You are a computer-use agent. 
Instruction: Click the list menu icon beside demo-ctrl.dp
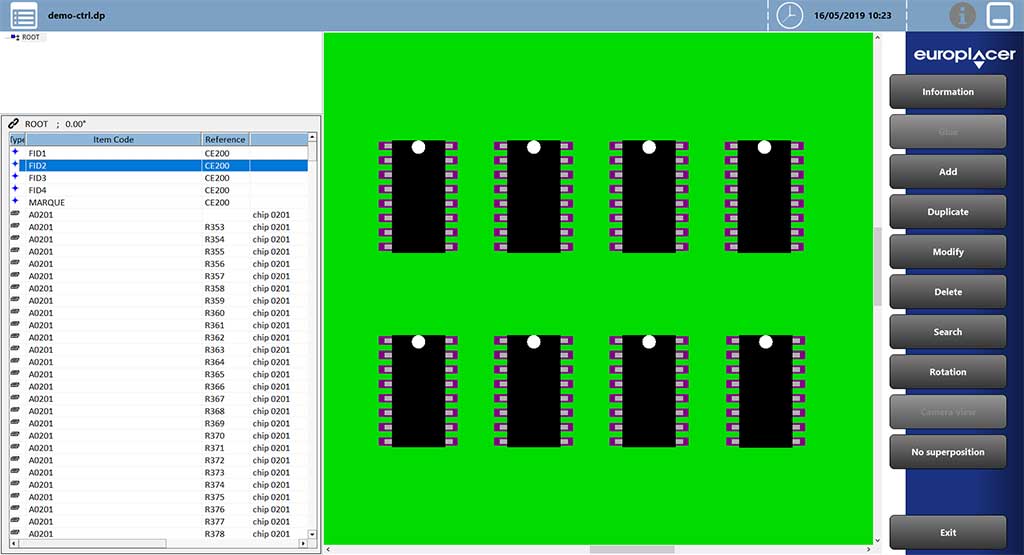point(24,16)
